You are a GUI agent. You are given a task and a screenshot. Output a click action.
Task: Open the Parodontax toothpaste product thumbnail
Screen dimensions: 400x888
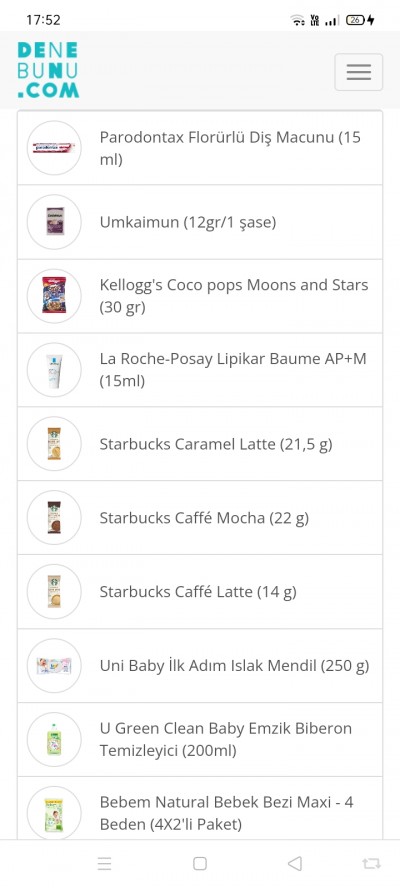[54, 148]
